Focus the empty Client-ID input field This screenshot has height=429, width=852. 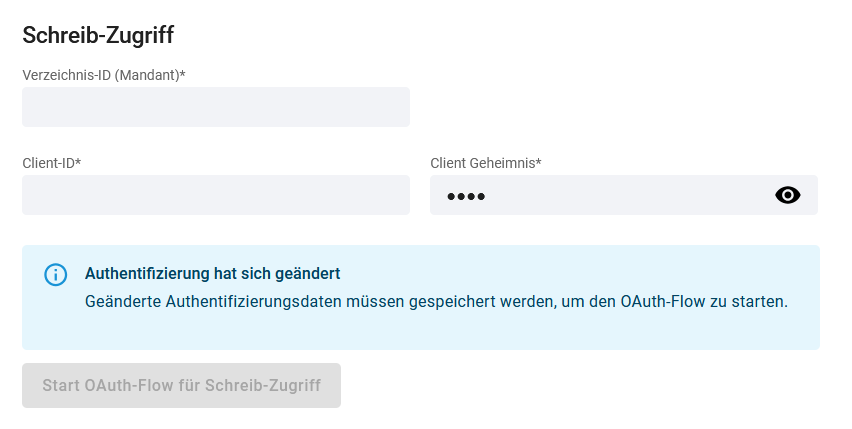[x=216, y=195]
